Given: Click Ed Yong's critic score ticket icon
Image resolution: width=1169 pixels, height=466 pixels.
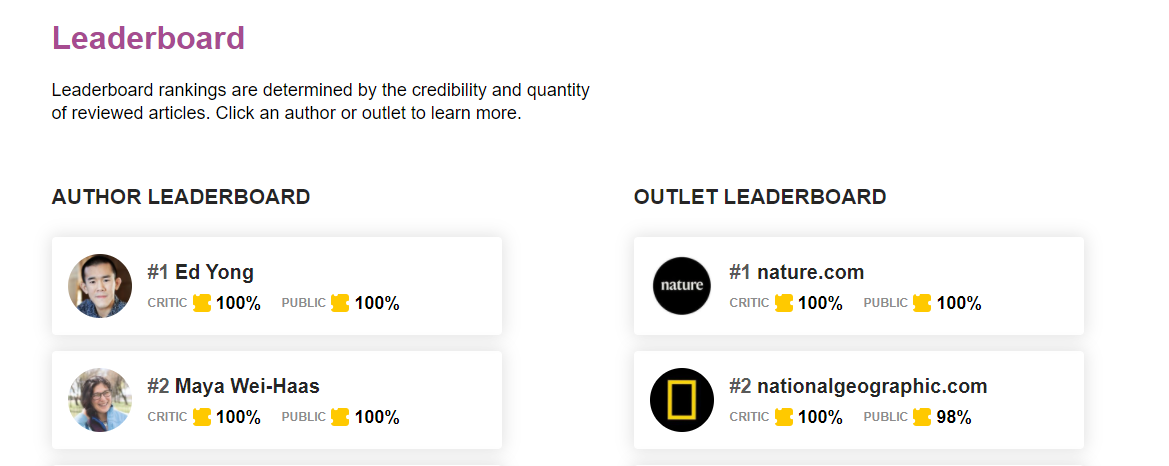Looking at the screenshot, I should 202,303.
